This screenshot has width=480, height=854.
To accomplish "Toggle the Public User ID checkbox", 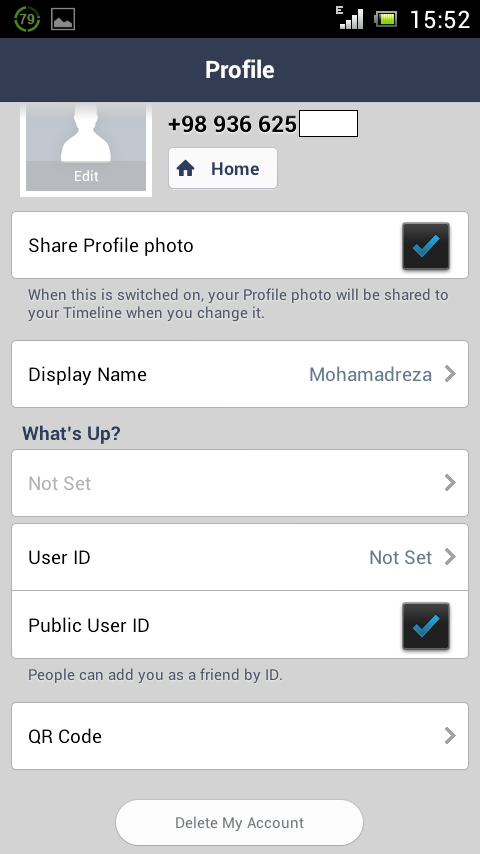I will click(426, 626).
